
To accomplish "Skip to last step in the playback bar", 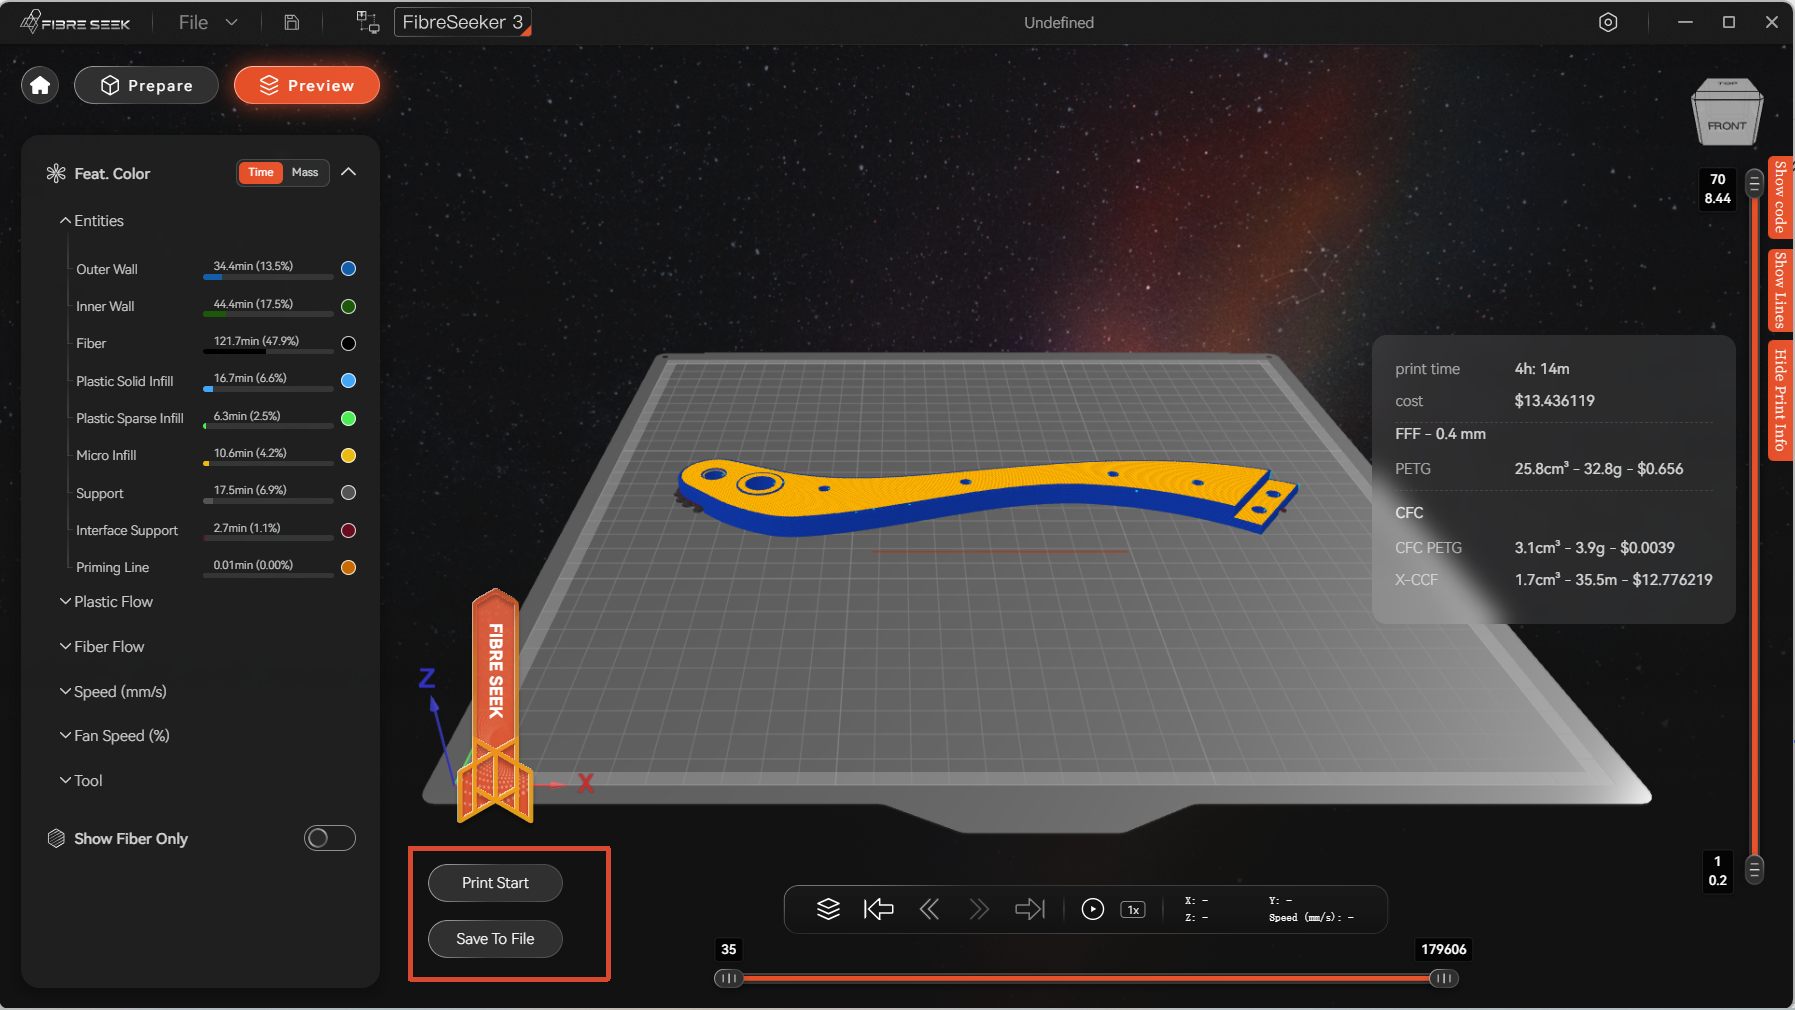I will pos(1030,909).
